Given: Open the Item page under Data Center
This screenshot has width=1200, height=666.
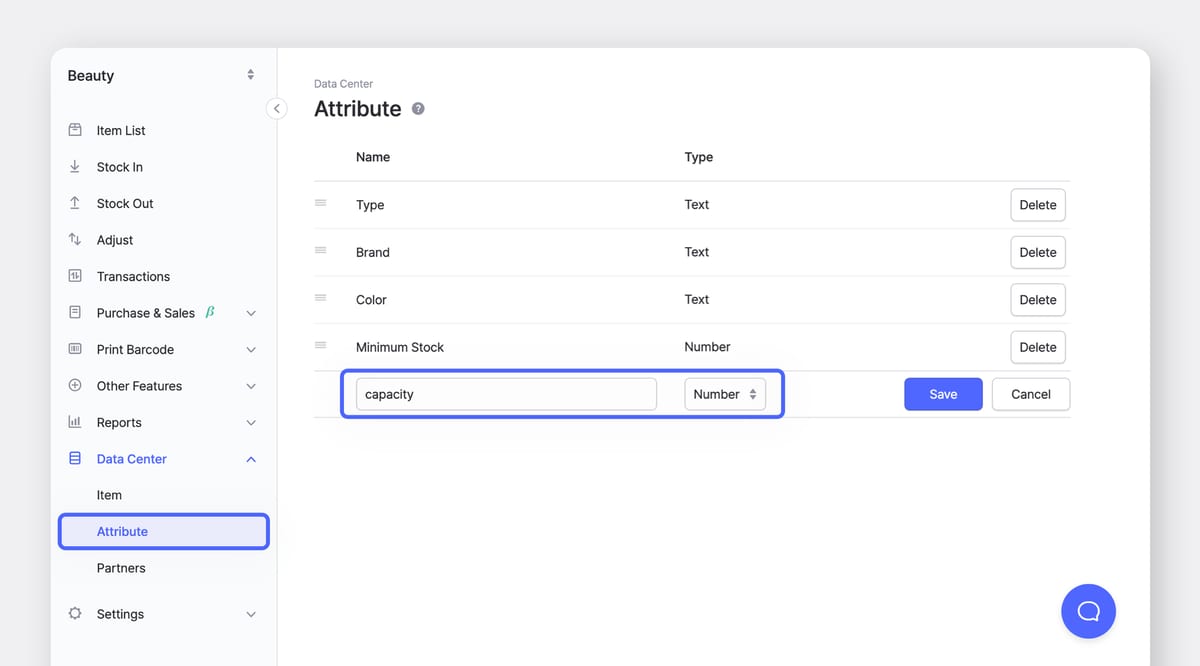Looking at the screenshot, I should 107,495.
